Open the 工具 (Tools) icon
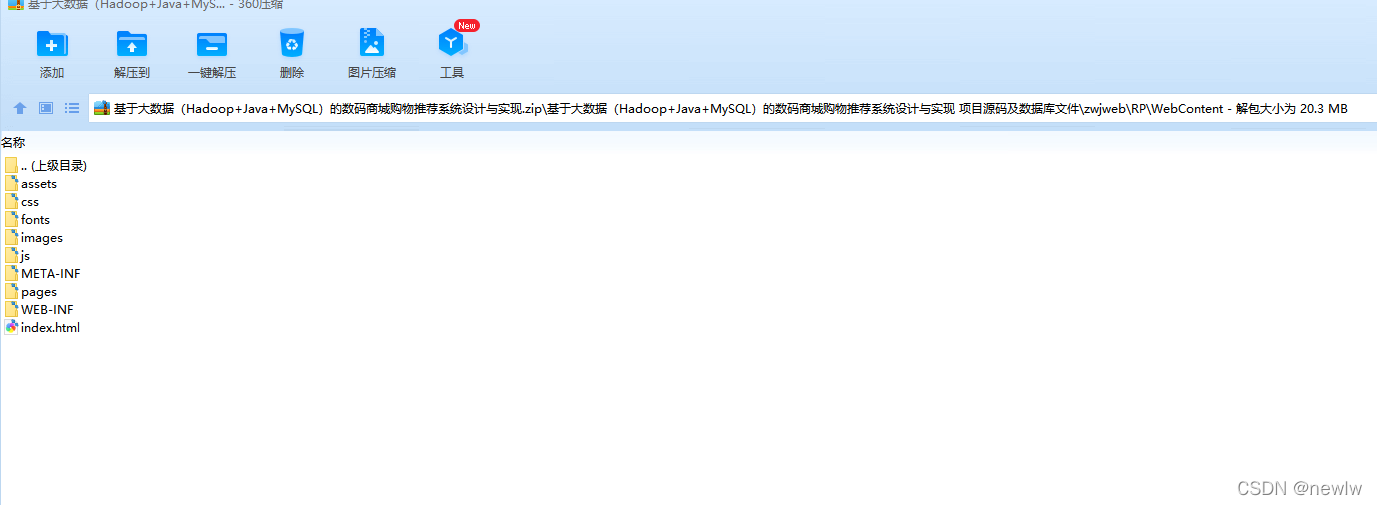The width and height of the screenshot is (1377, 505). (452, 43)
